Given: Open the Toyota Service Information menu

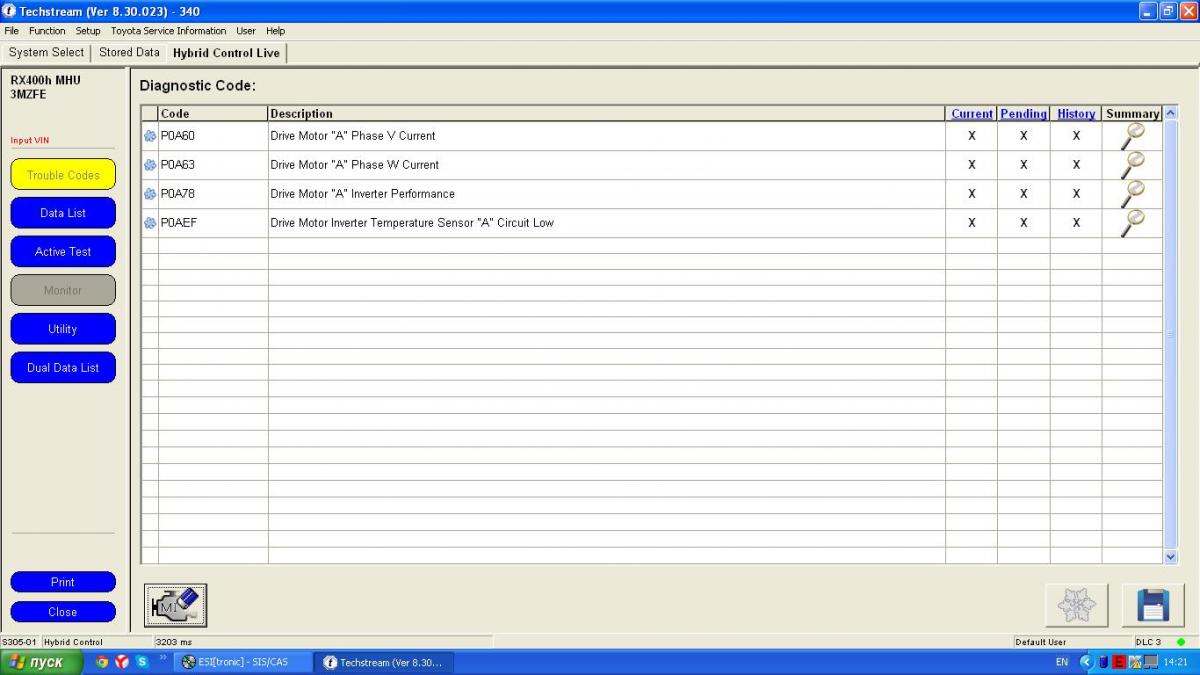Looking at the screenshot, I should 168,31.
